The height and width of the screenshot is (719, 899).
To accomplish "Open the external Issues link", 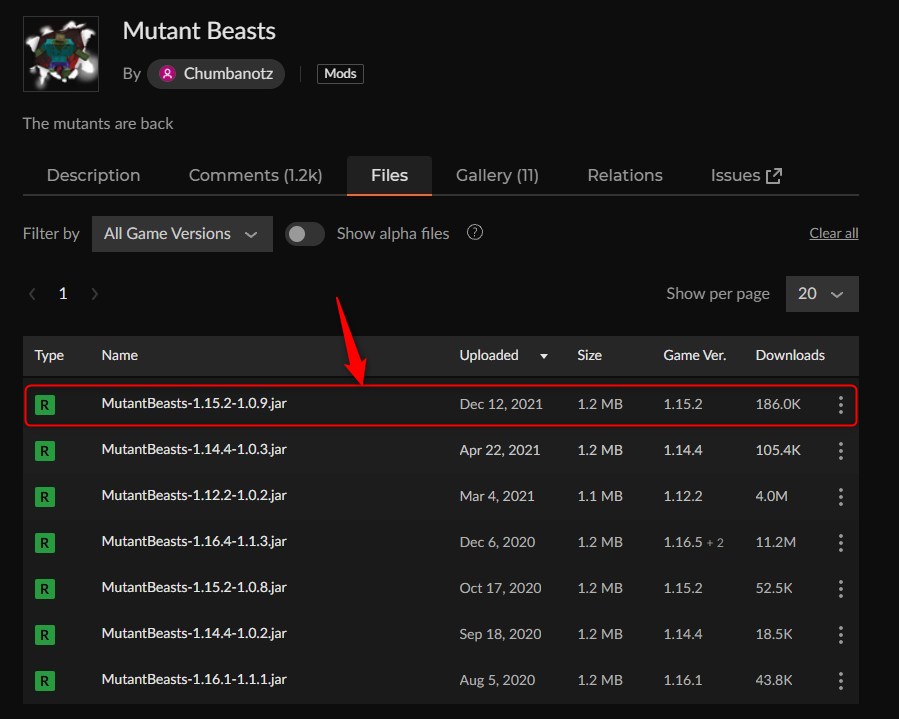I will coord(746,176).
